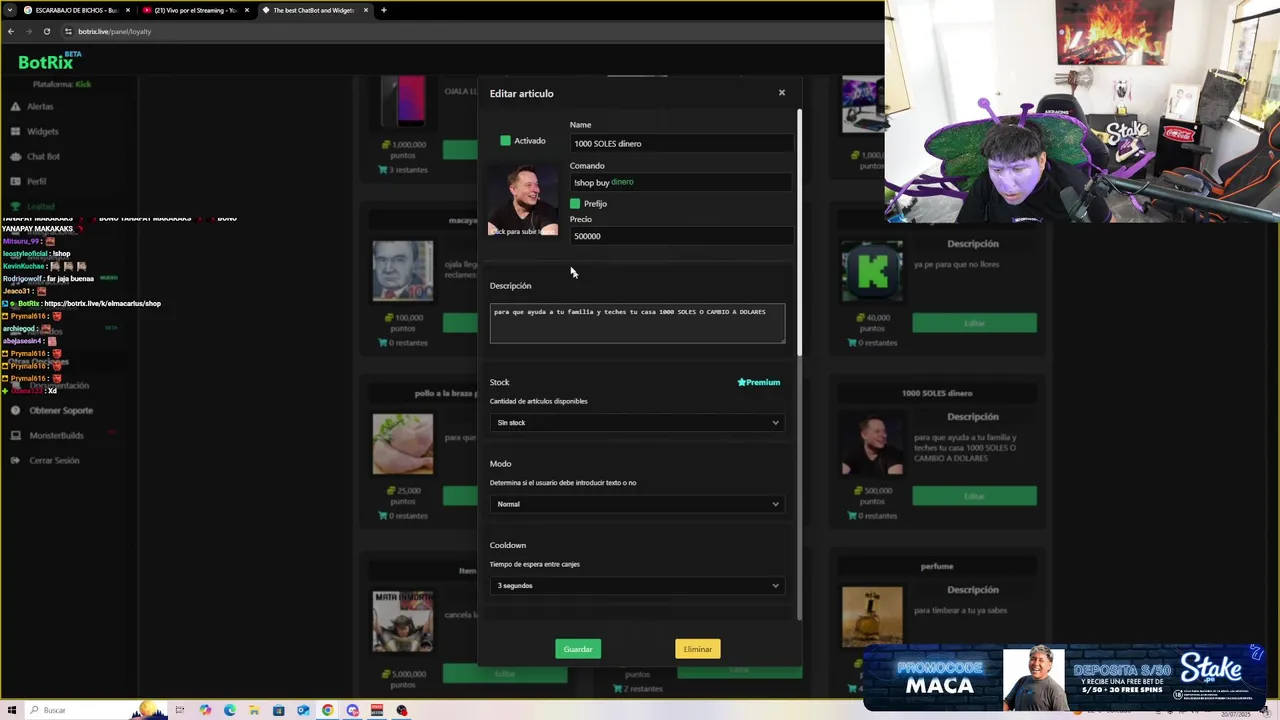Click Editar on the background 1000 SOLES dinero card

(974, 496)
